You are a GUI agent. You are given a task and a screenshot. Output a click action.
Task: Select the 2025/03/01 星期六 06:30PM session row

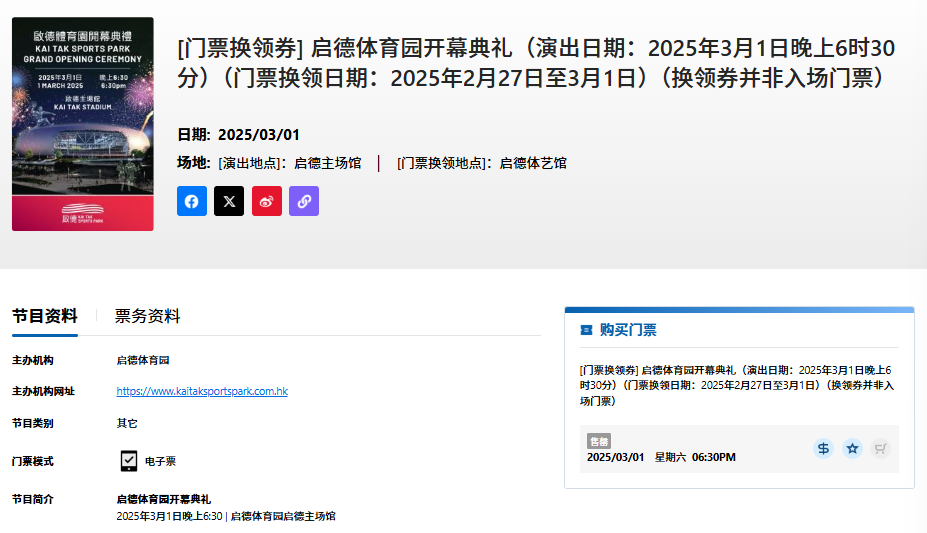(739, 449)
